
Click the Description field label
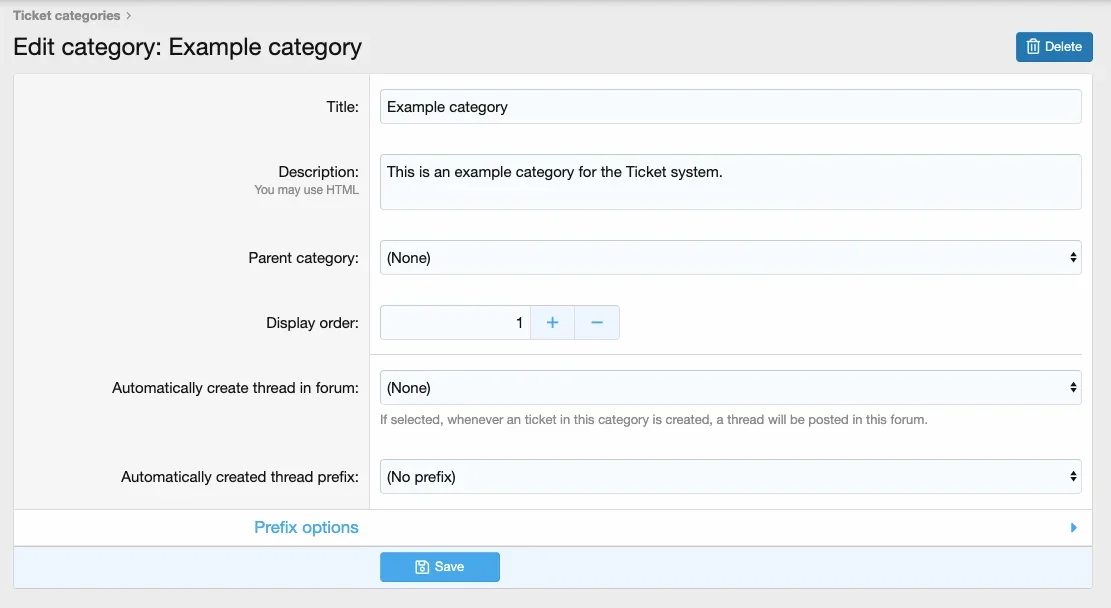[x=318, y=172]
